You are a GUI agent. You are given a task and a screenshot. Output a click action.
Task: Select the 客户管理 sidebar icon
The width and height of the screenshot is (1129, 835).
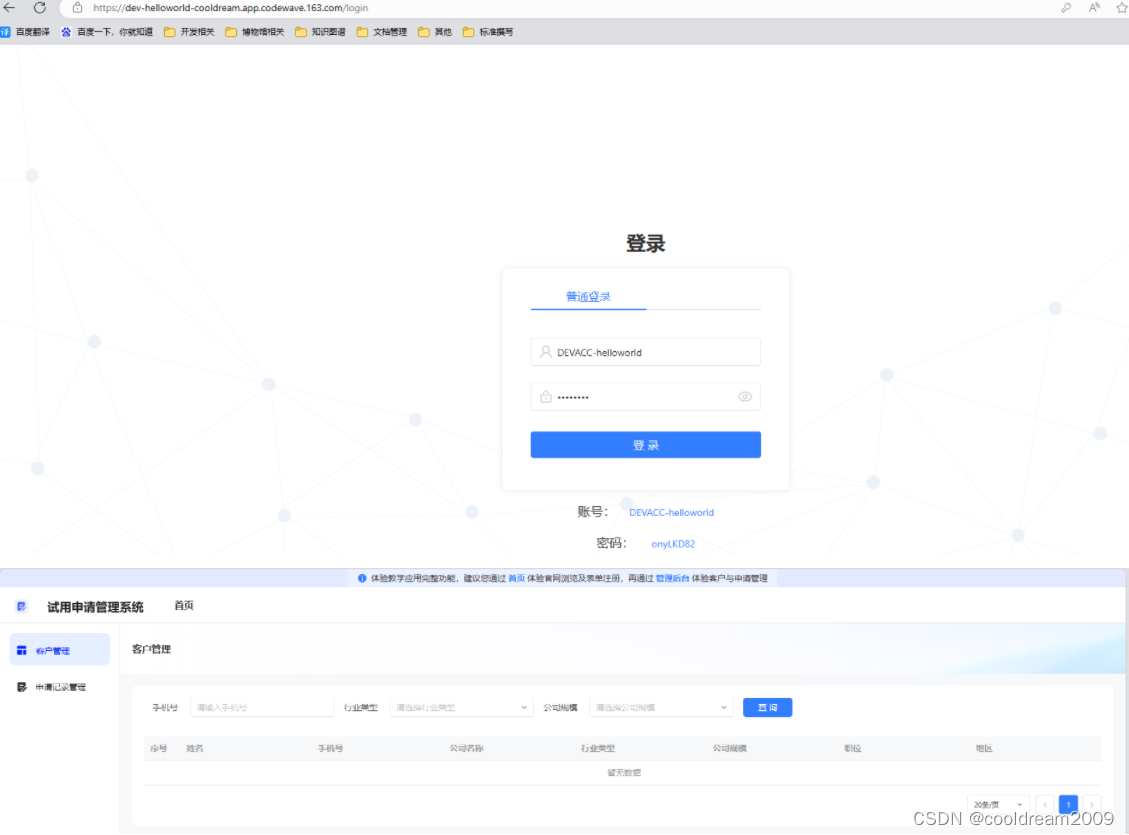21,649
